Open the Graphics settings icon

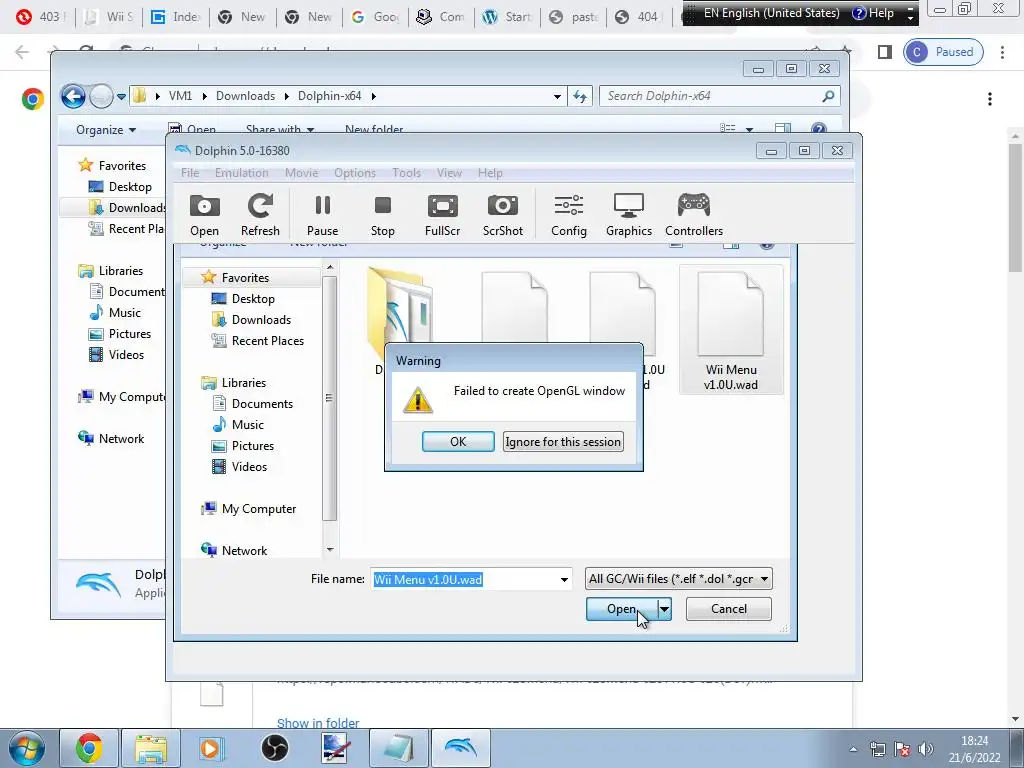(x=629, y=215)
